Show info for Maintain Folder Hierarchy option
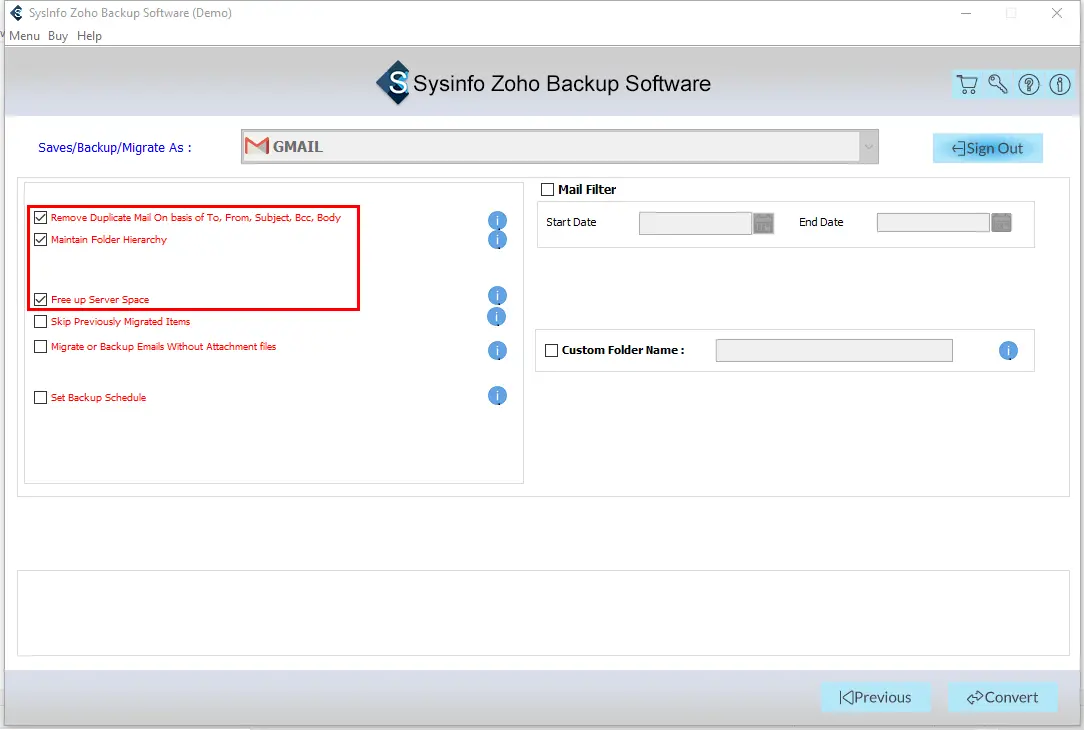The height and width of the screenshot is (730, 1084). 497,240
